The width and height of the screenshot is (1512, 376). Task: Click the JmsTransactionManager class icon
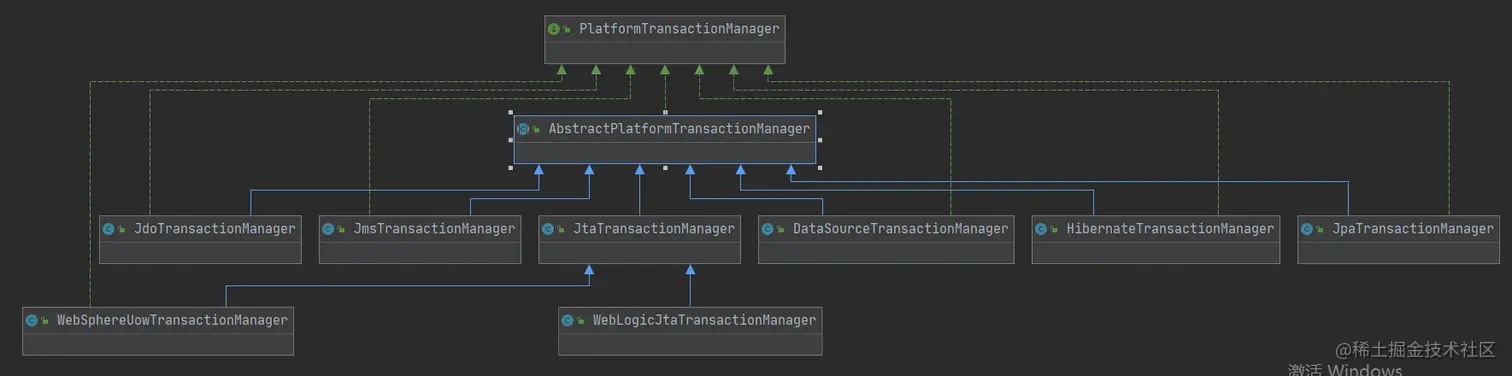point(329,229)
